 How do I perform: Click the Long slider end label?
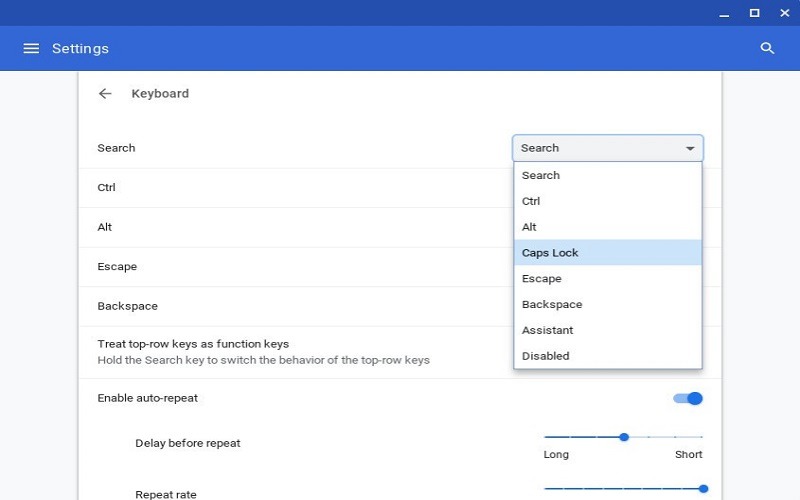click(556, 455)
